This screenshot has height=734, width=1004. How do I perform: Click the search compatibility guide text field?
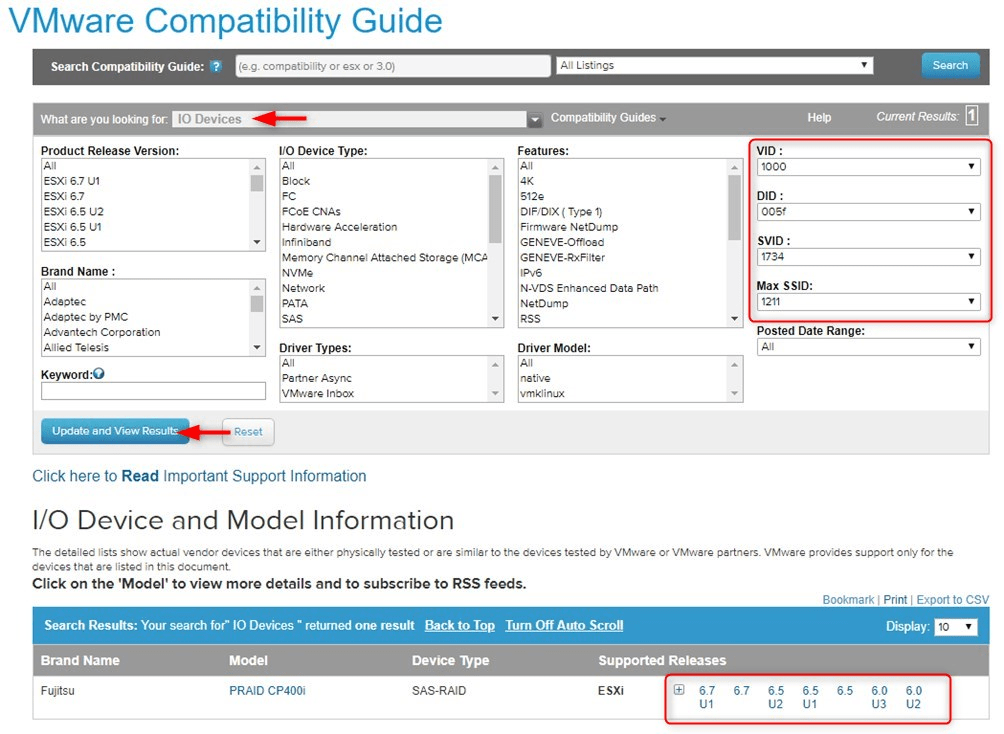click(393, 65)
